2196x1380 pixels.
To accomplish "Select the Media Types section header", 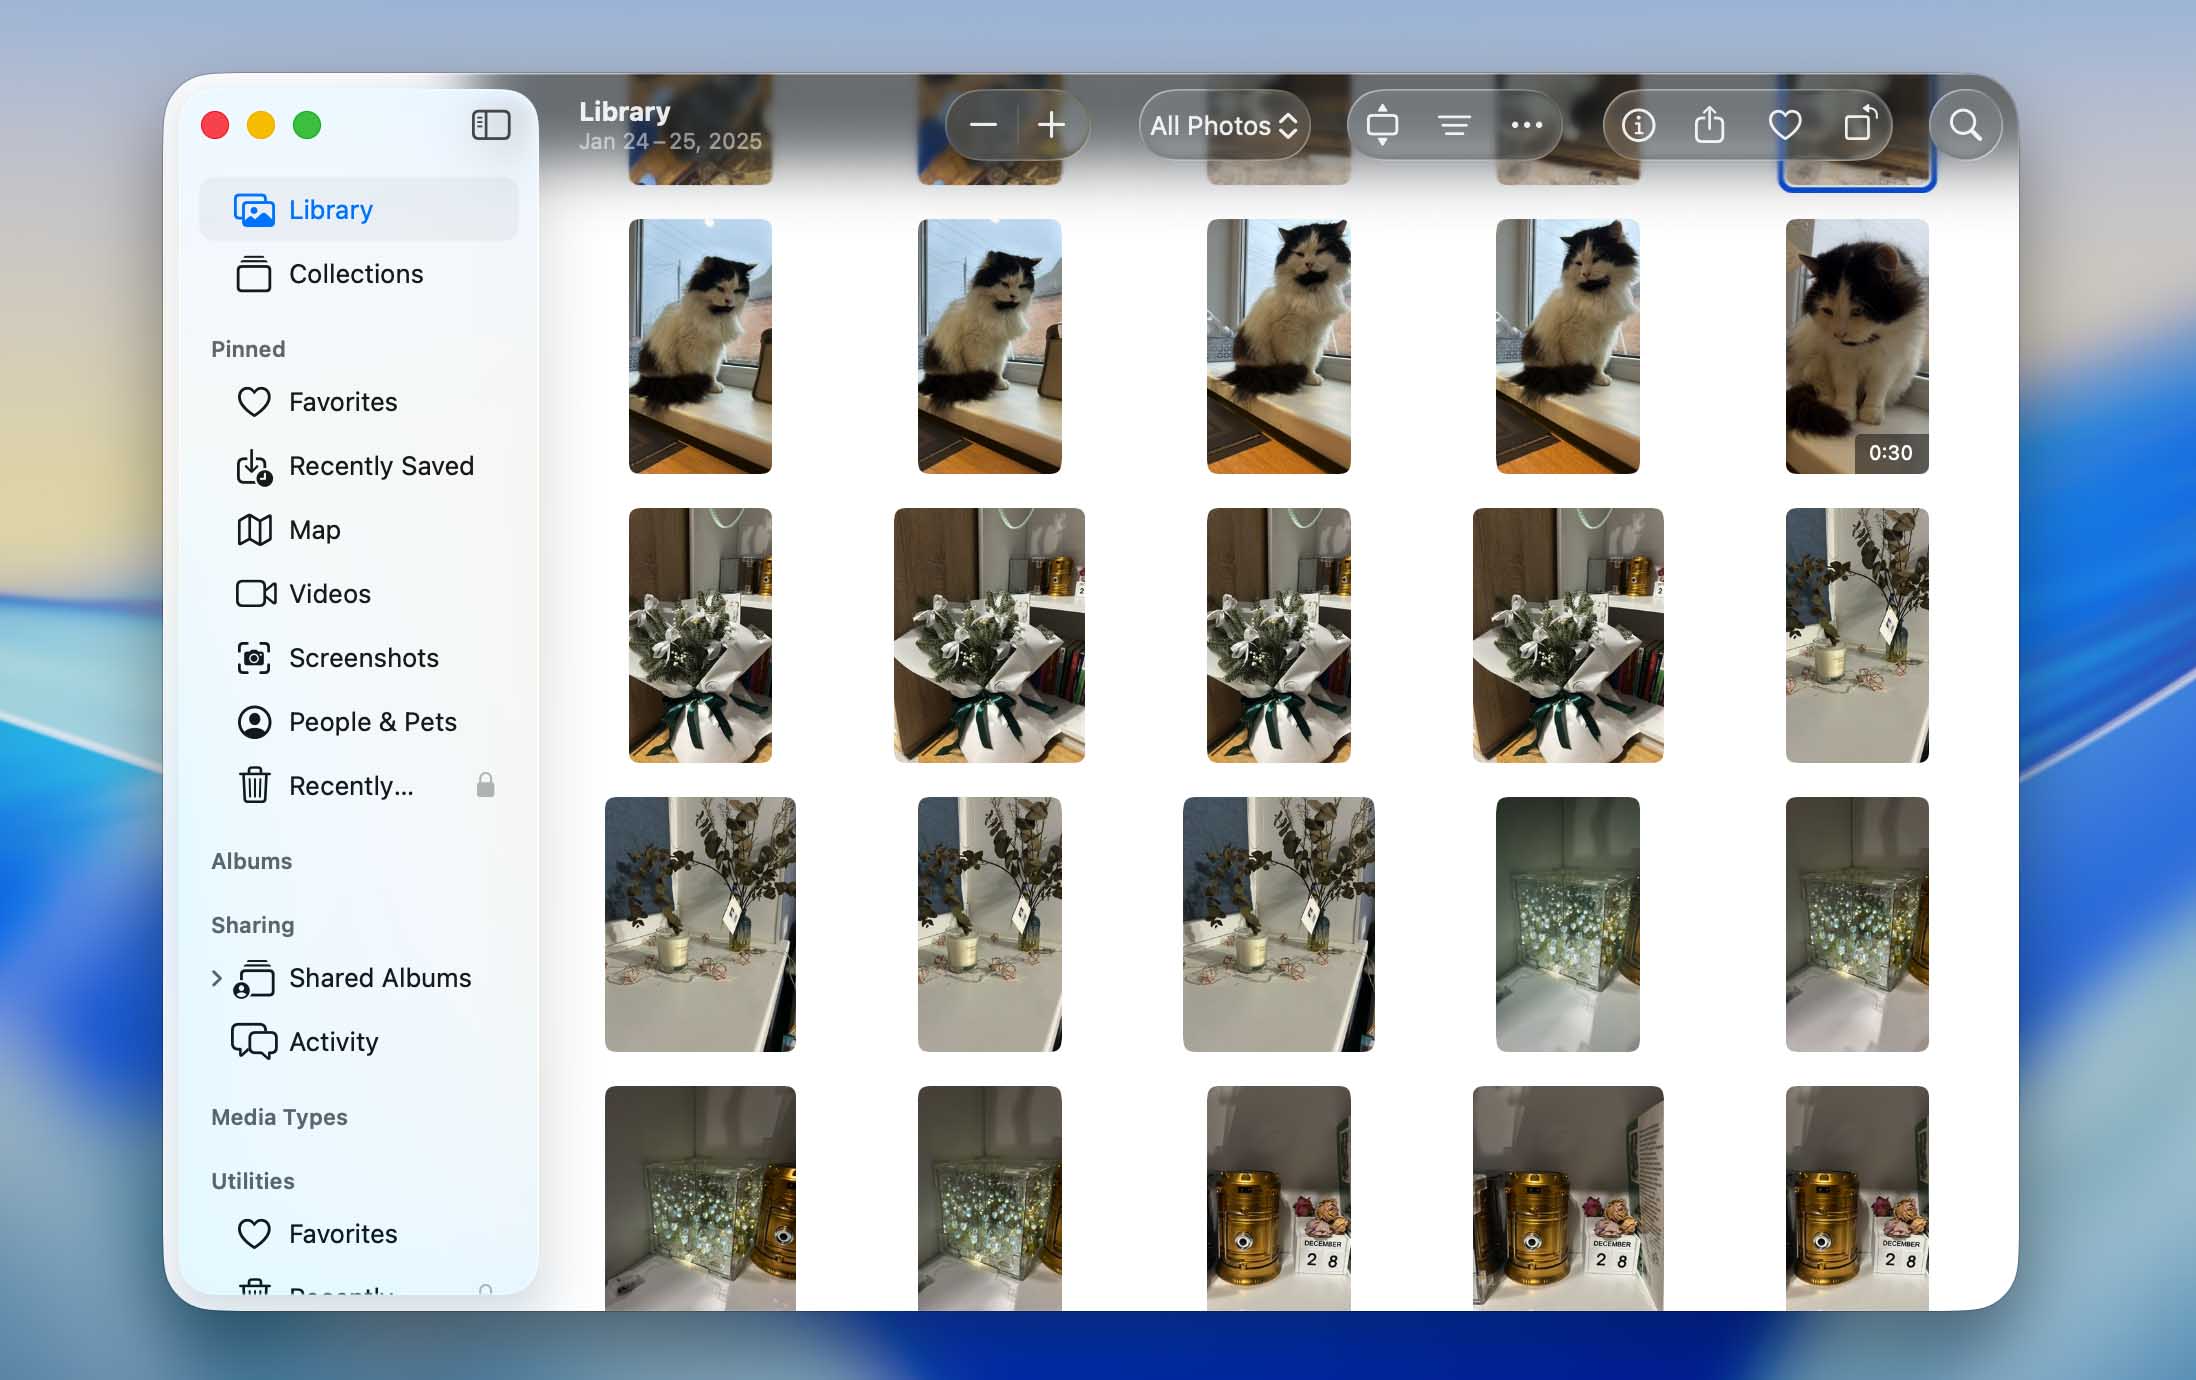I will tap(279, 1117).
